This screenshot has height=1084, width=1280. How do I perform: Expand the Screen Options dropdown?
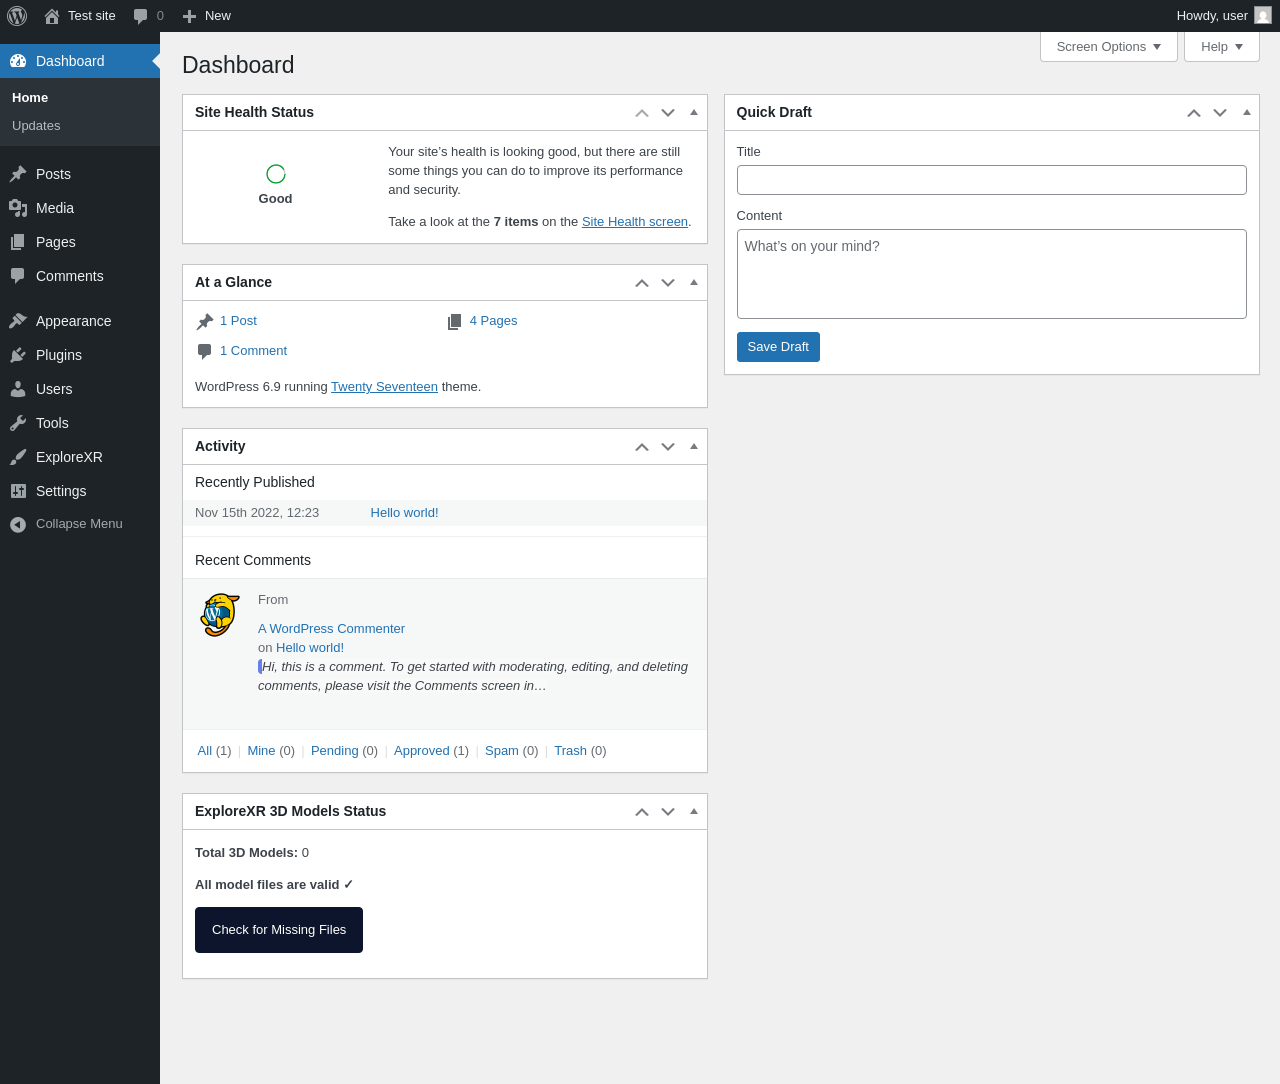(x=1109, y=47)
